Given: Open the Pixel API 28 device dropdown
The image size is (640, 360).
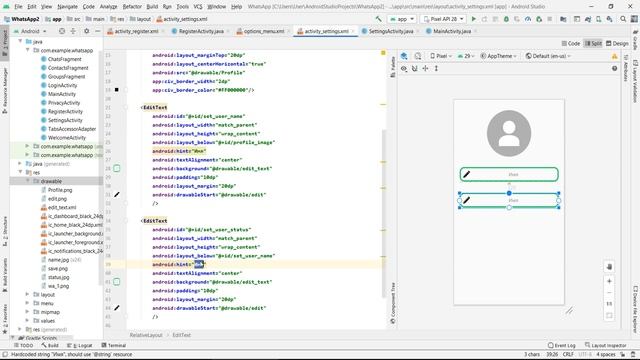Looking at the screenshot, I should point(443,19).
